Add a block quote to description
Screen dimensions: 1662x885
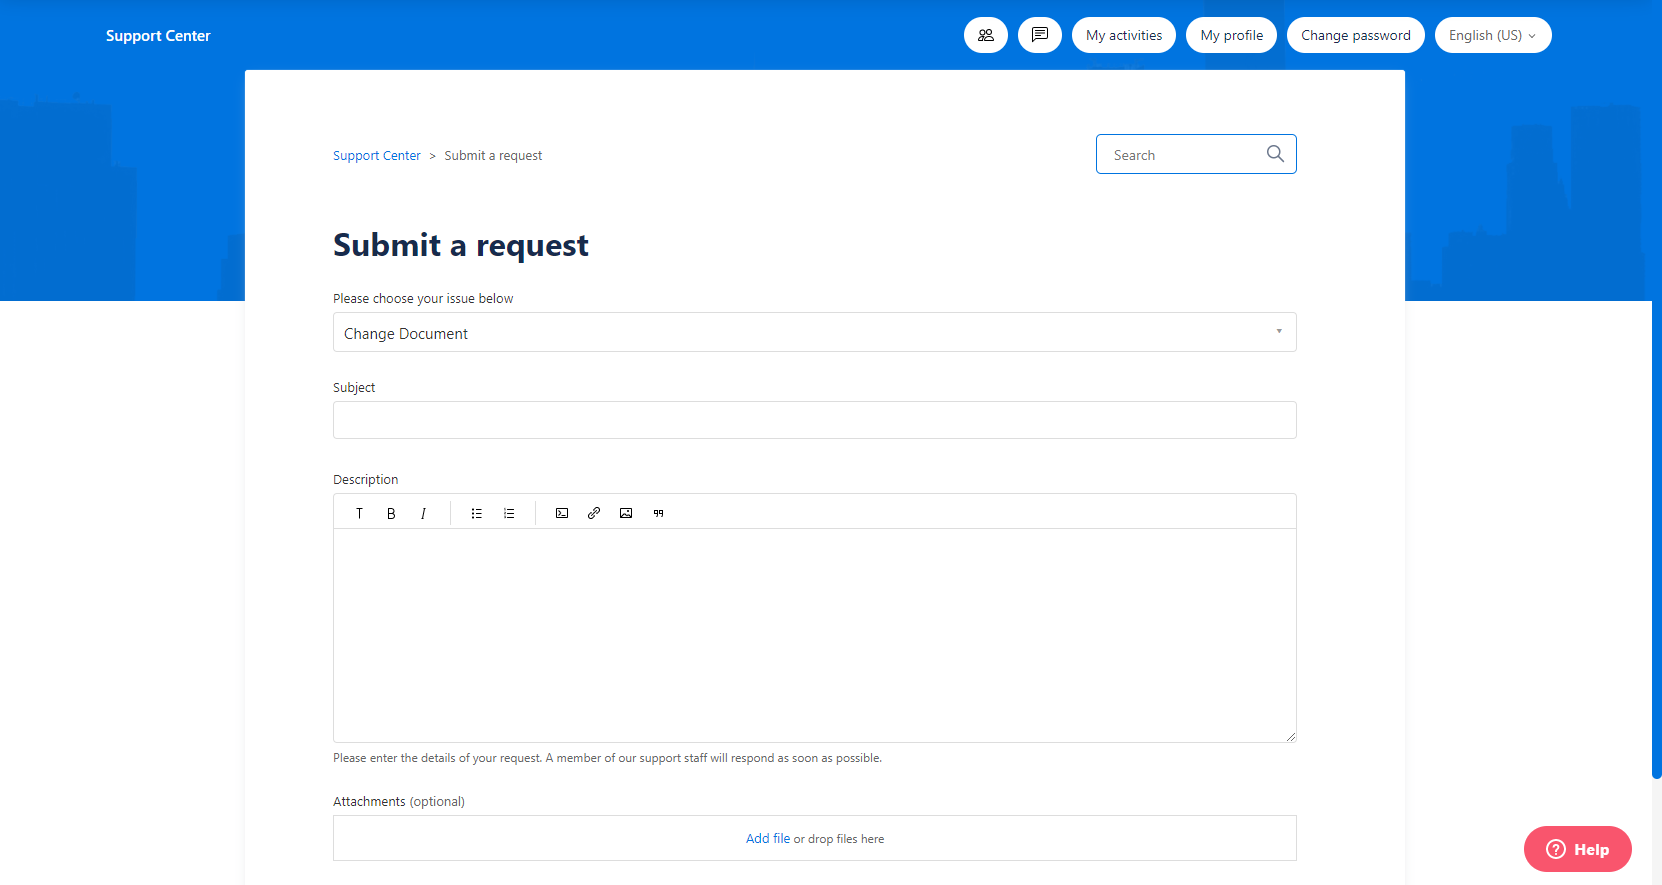658,513
